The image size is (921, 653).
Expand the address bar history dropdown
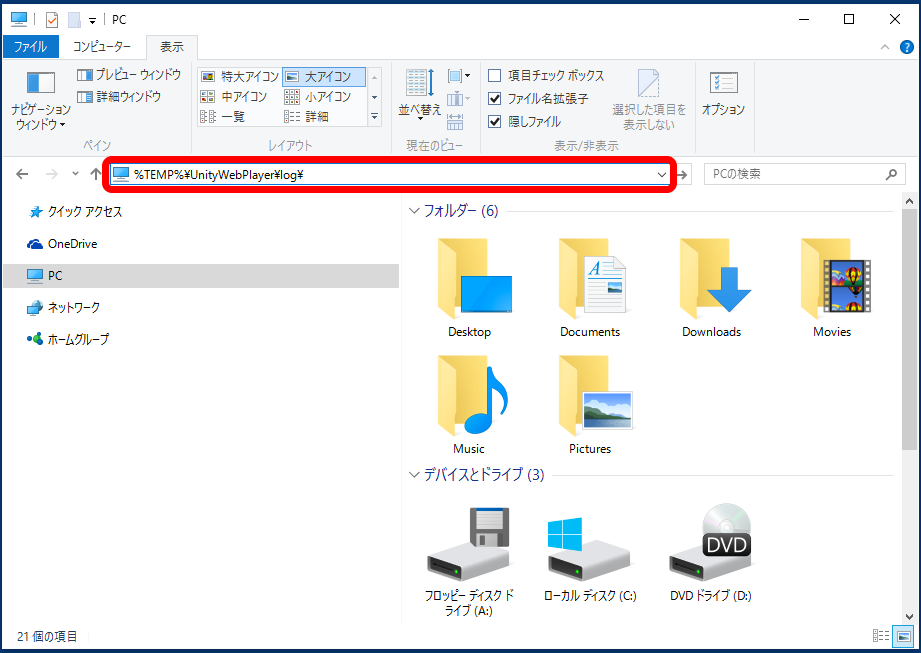661,174
